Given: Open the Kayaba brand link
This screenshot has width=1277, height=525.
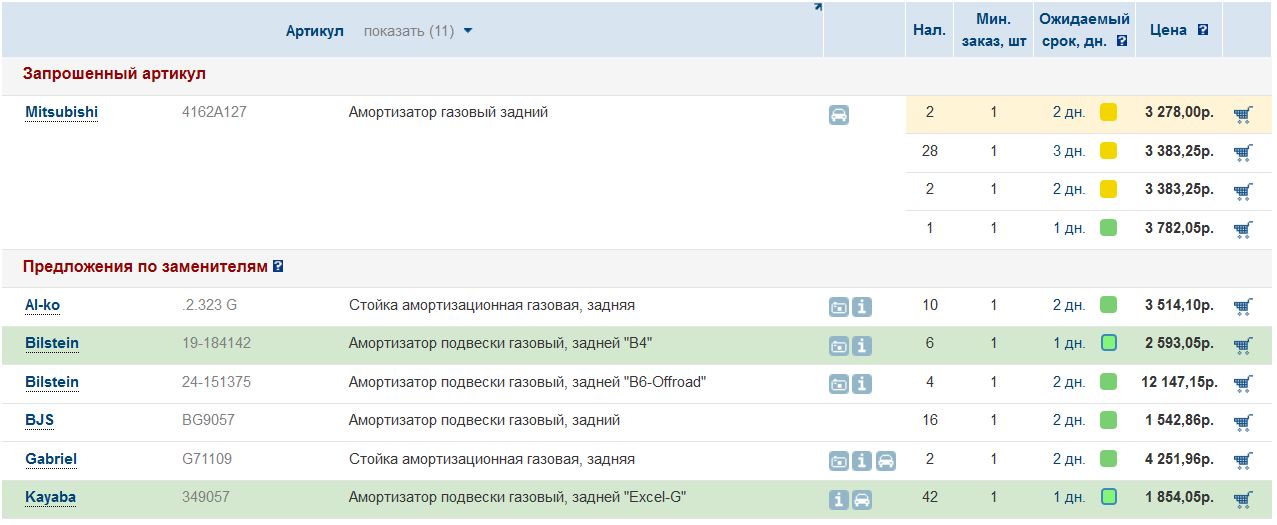Looking at the screenshot, I should pyautogui.click(x=50, y=497).
